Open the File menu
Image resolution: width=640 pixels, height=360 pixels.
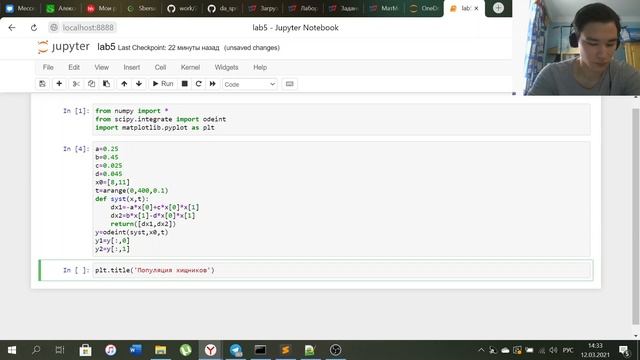pyautogui.click(x=48, y=67)
